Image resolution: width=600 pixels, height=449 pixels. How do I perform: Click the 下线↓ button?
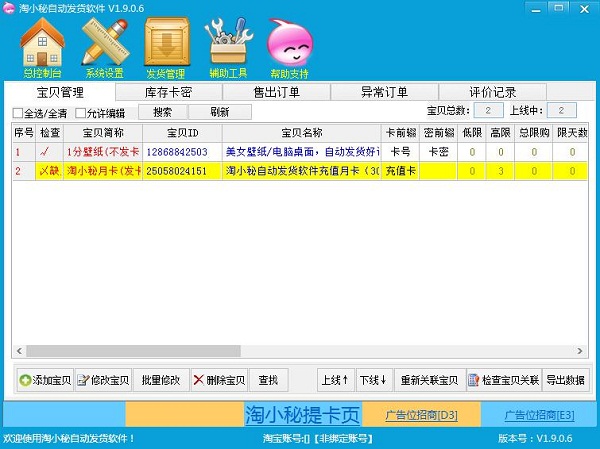pyautogui.click(x=373, y=380)
